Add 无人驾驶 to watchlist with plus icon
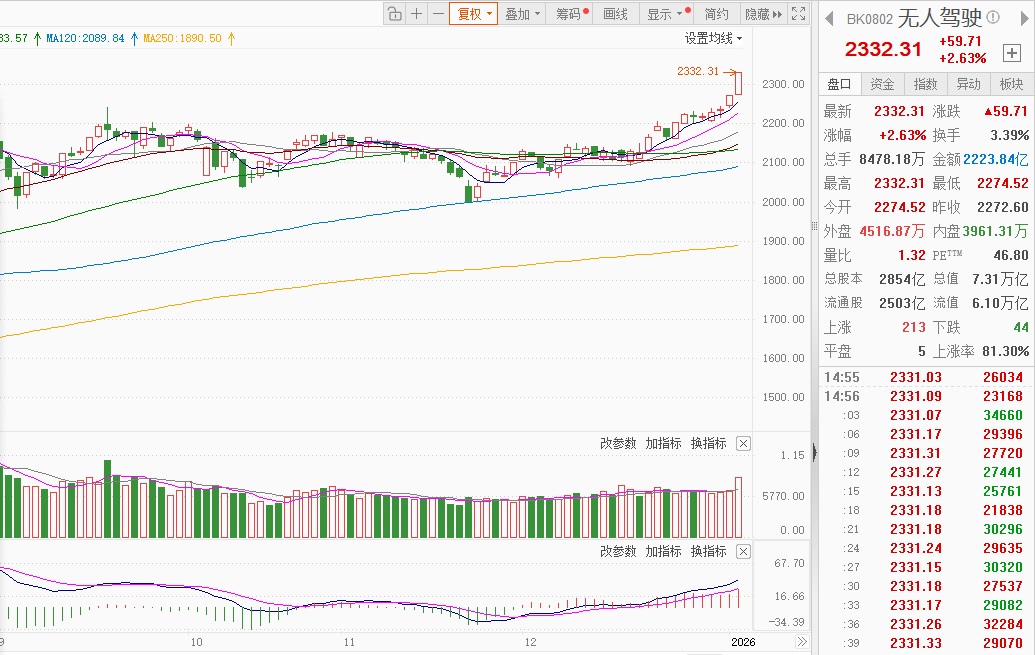1035x655 pixels. pos(1011,52)
